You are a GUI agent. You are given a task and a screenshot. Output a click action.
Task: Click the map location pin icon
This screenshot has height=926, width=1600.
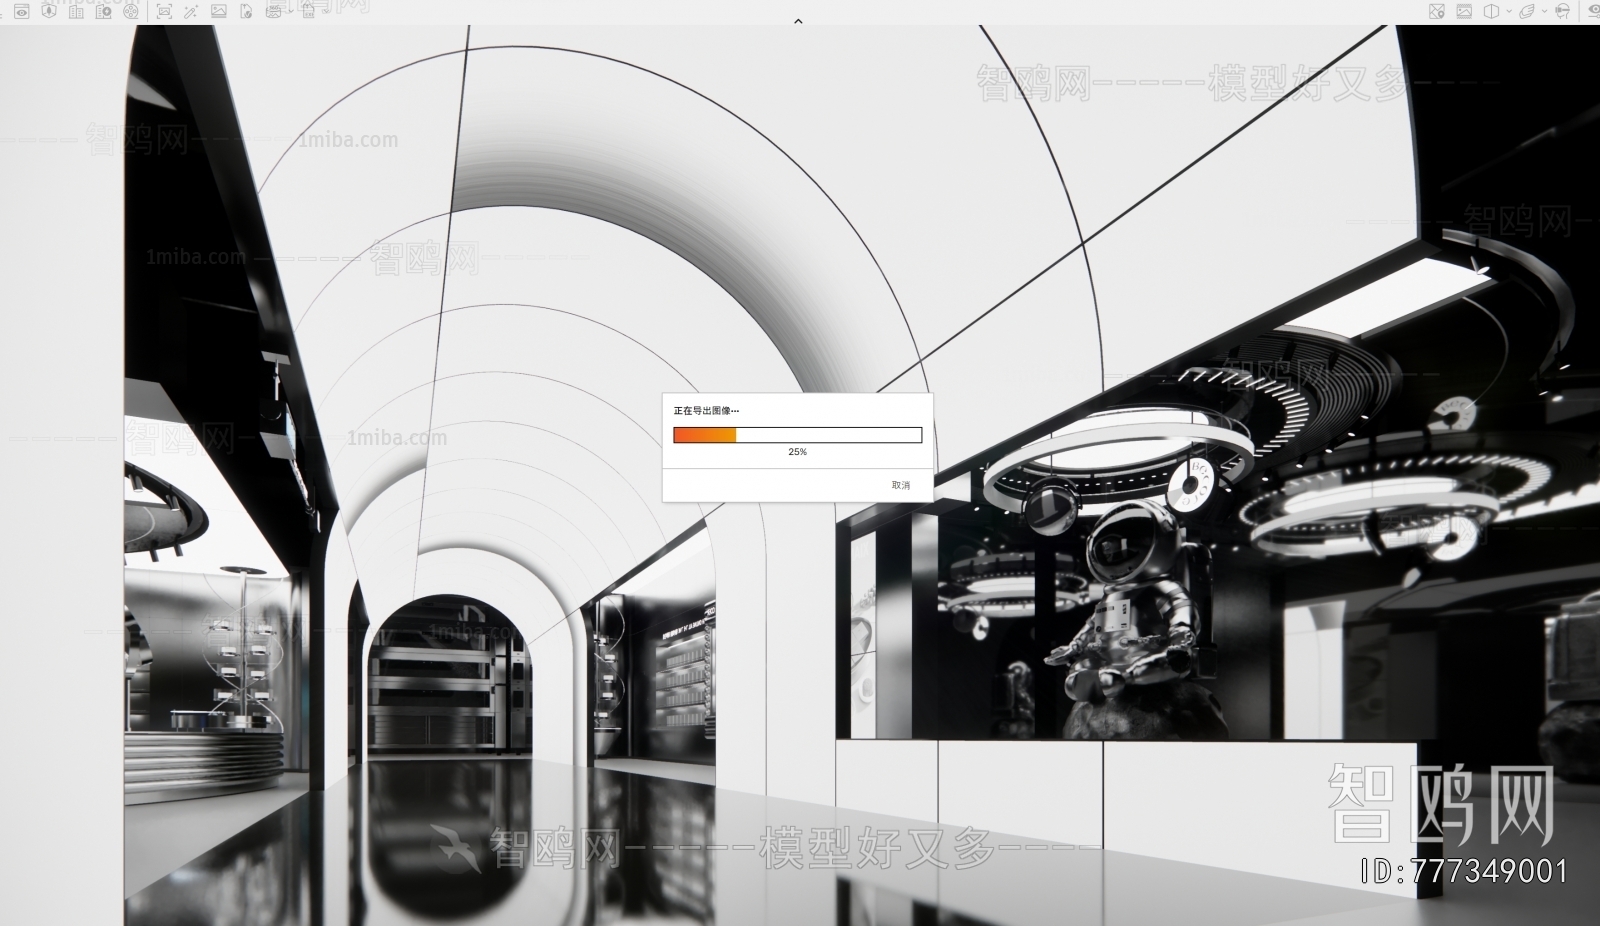[1437, 11]
